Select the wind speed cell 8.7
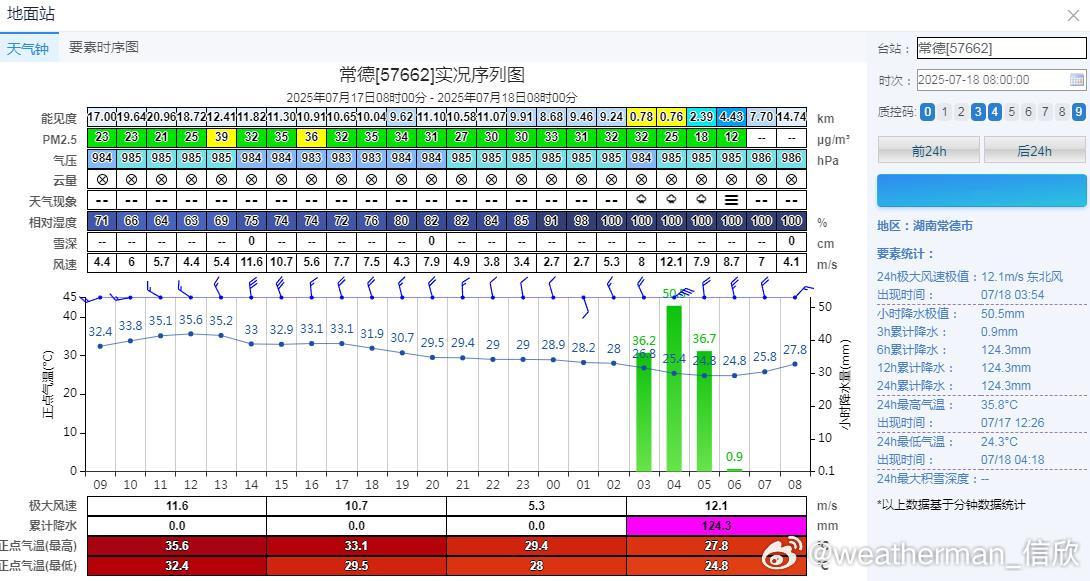Image resolution: width=1090 pixels, height=581 pixels. point(731,262)
